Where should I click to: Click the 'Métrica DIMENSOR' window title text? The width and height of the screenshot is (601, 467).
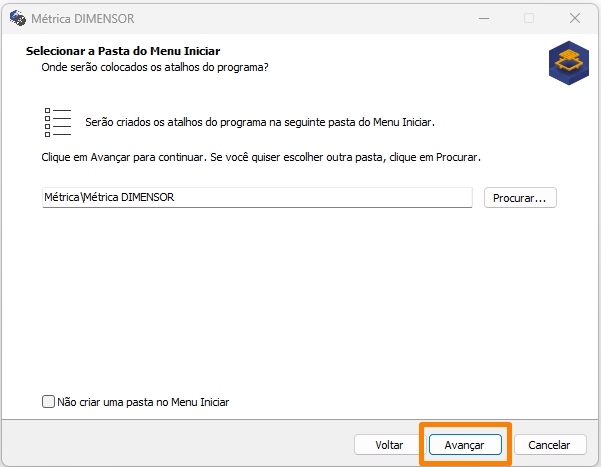click(83, 18)
